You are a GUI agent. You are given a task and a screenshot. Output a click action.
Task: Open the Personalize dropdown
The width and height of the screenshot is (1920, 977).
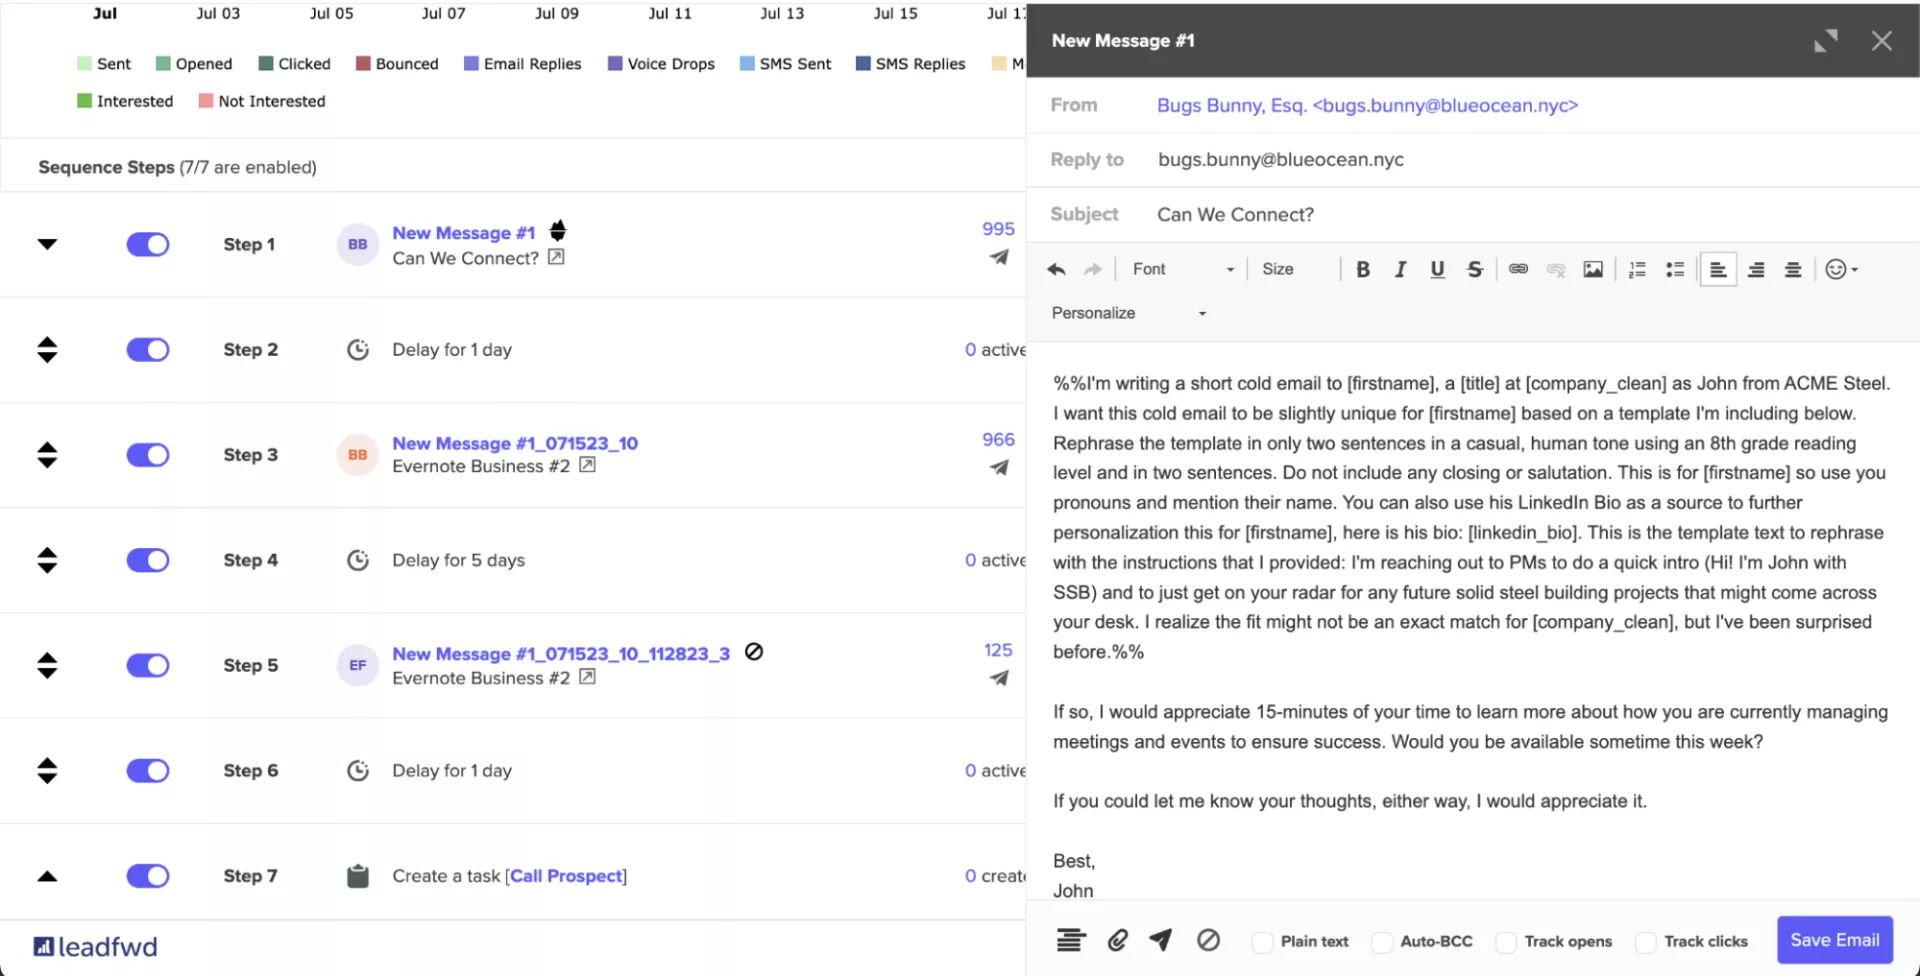(x=1129, y=313)
